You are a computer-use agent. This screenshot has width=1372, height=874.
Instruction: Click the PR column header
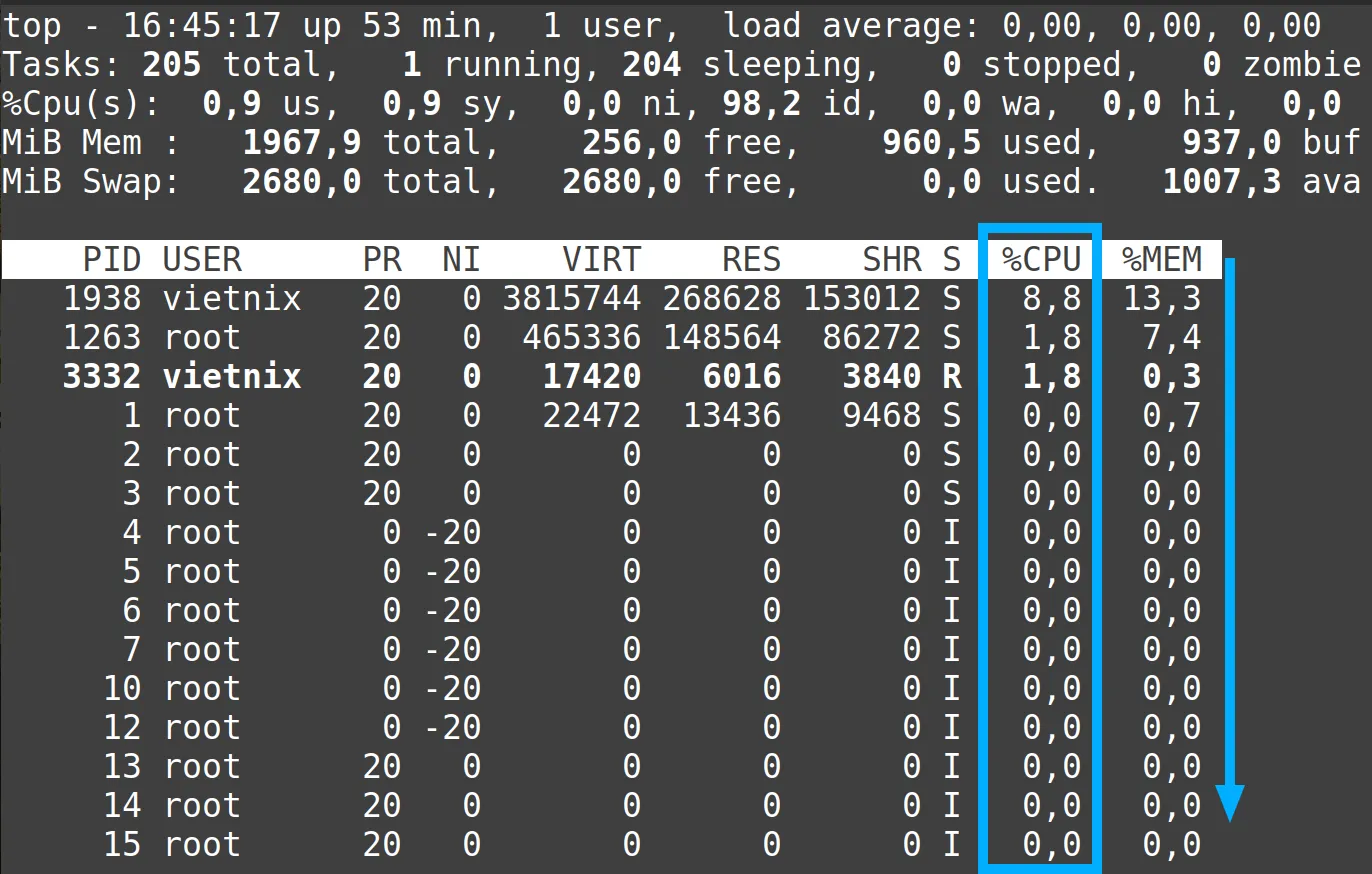click(x=382, y=260)
